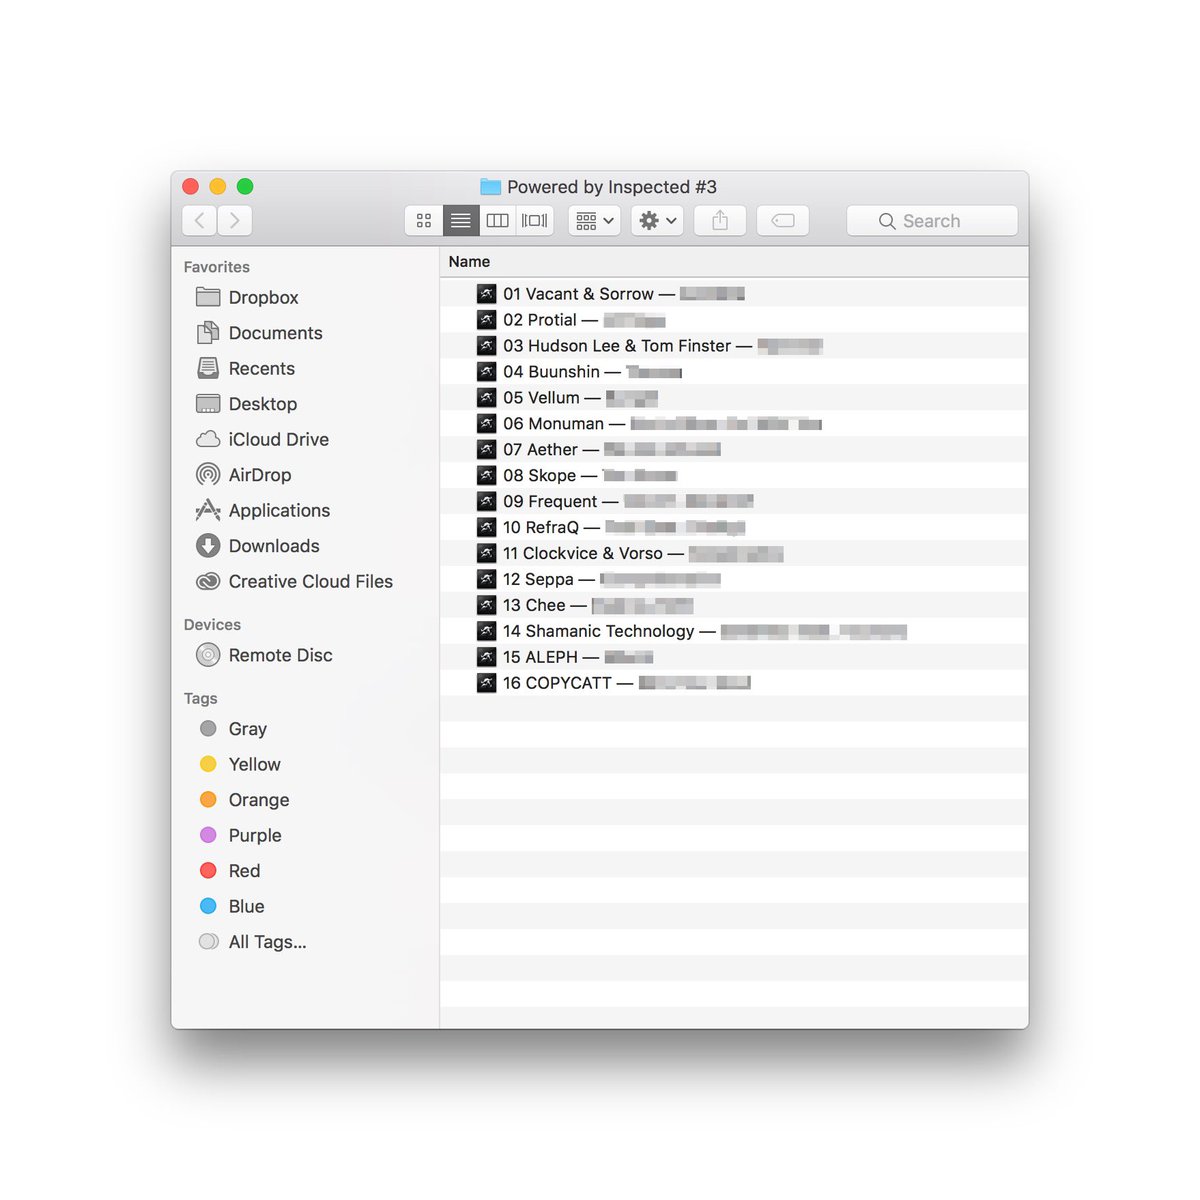This screenshot has height=1200, width=1200.
Task: Switch to column view
Action: coord(497,220)
